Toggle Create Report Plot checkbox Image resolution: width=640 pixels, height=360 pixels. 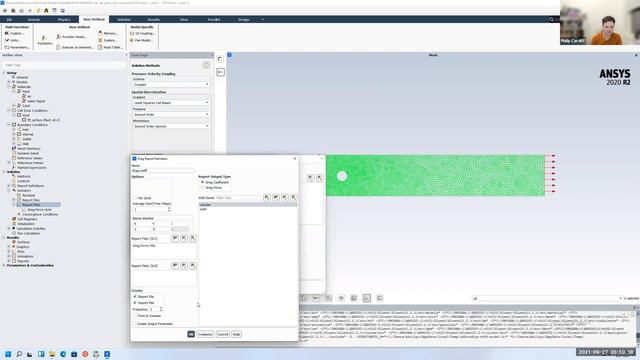pos(135,303)
